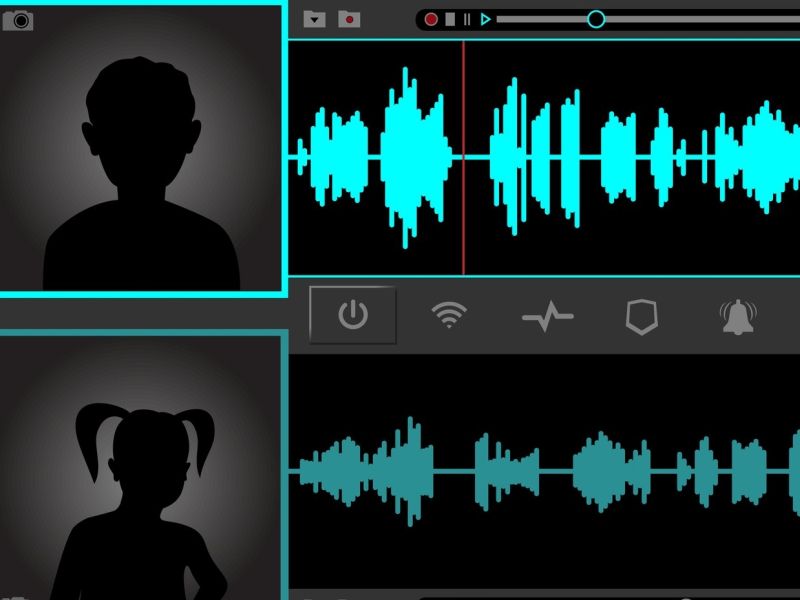Click the teal lower audio waveform
The height and width of the screenshot is (600, 800).
[x=600, y=470]
